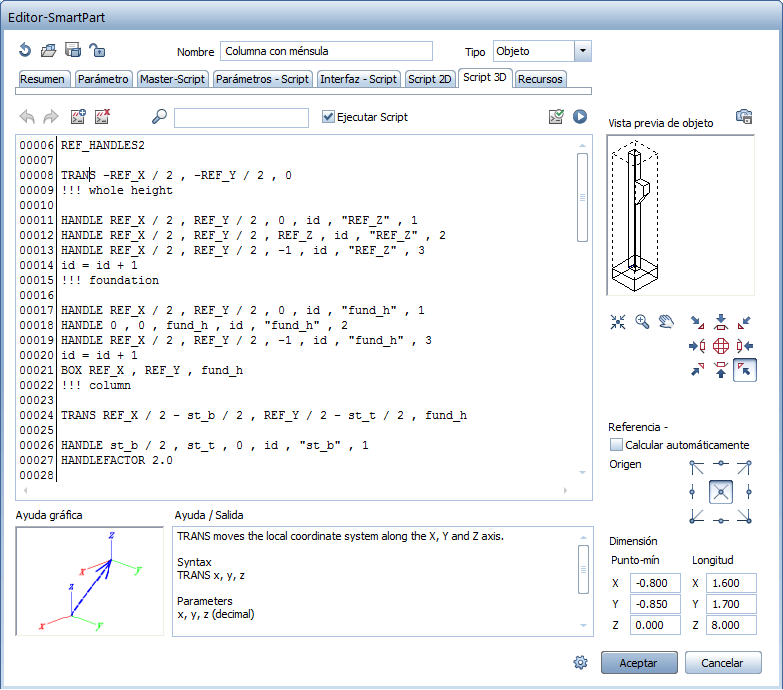This screenshot has height=690, width=783.
Task: Activate the zoom magnifier in preview tools
Action: click(x=642, y=322)
